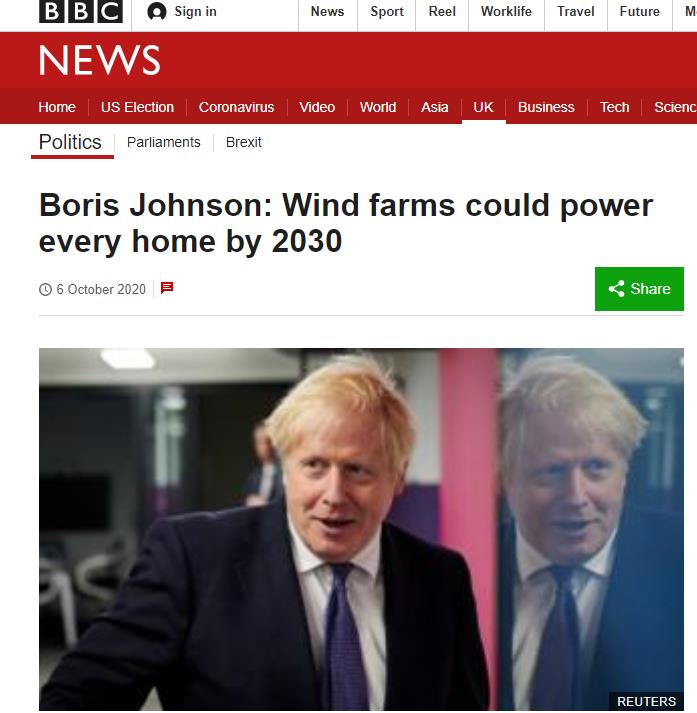Image resolution: width=697 pixels, height=713 pixels.
Task: Open Worklife from the top navigation
Action: coord(506,11)
